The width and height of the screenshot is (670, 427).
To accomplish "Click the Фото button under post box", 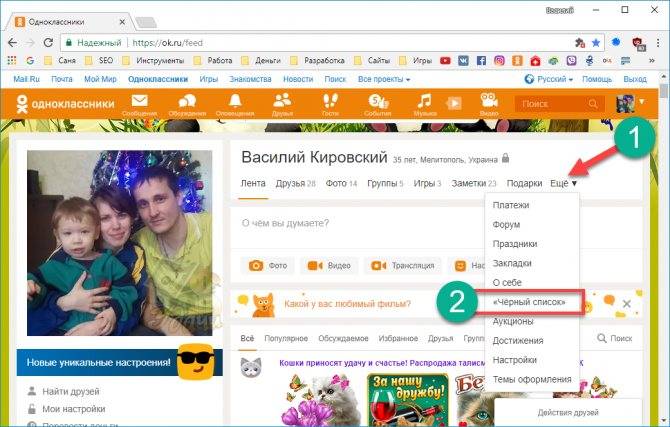I will point(268,266).
